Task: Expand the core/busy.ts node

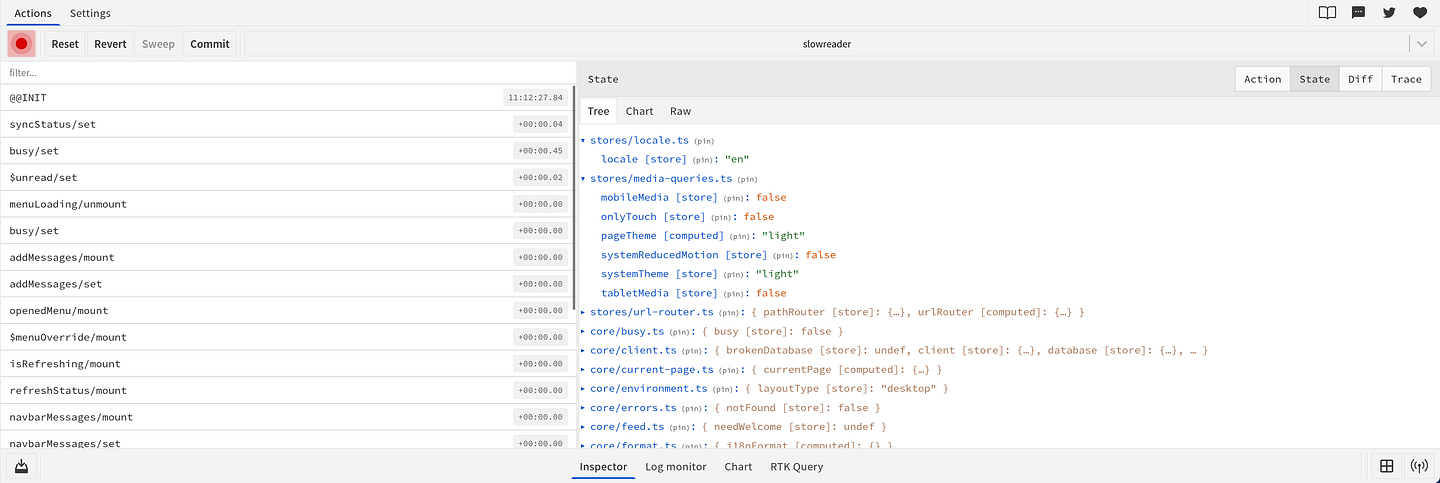Action: click(x=584, y=331)
